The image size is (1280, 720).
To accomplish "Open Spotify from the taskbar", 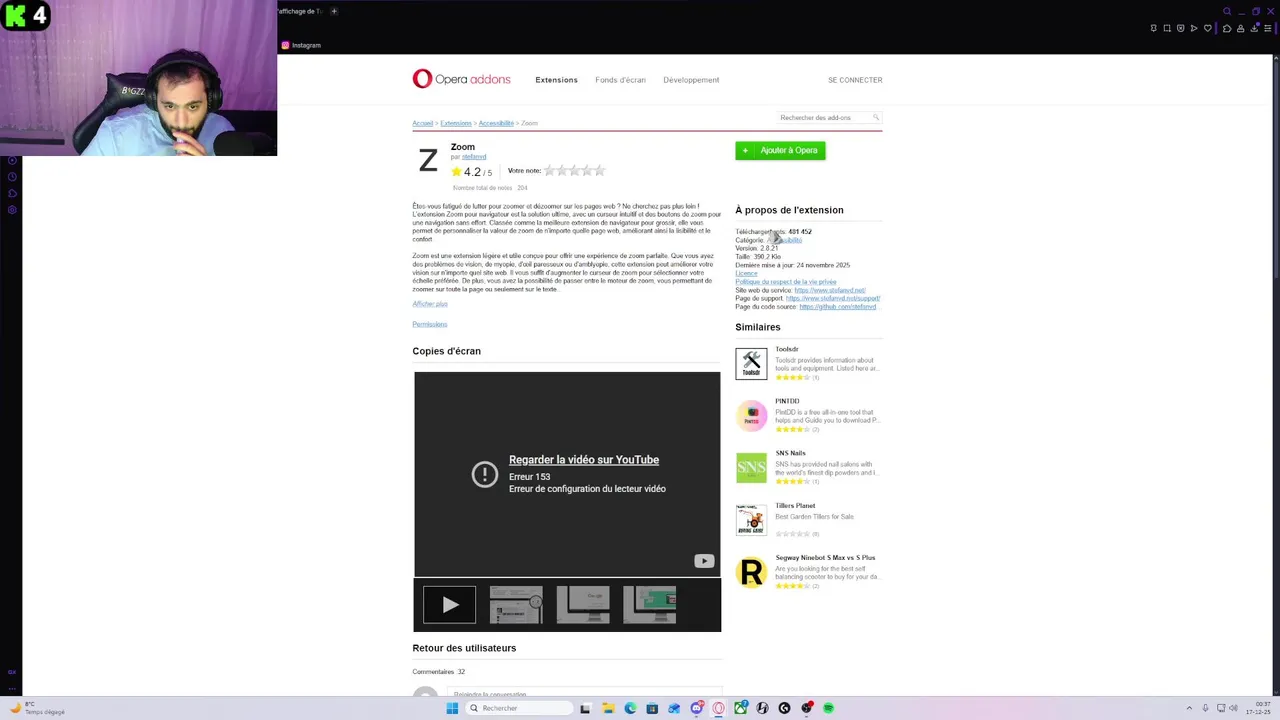I will 828,708.
